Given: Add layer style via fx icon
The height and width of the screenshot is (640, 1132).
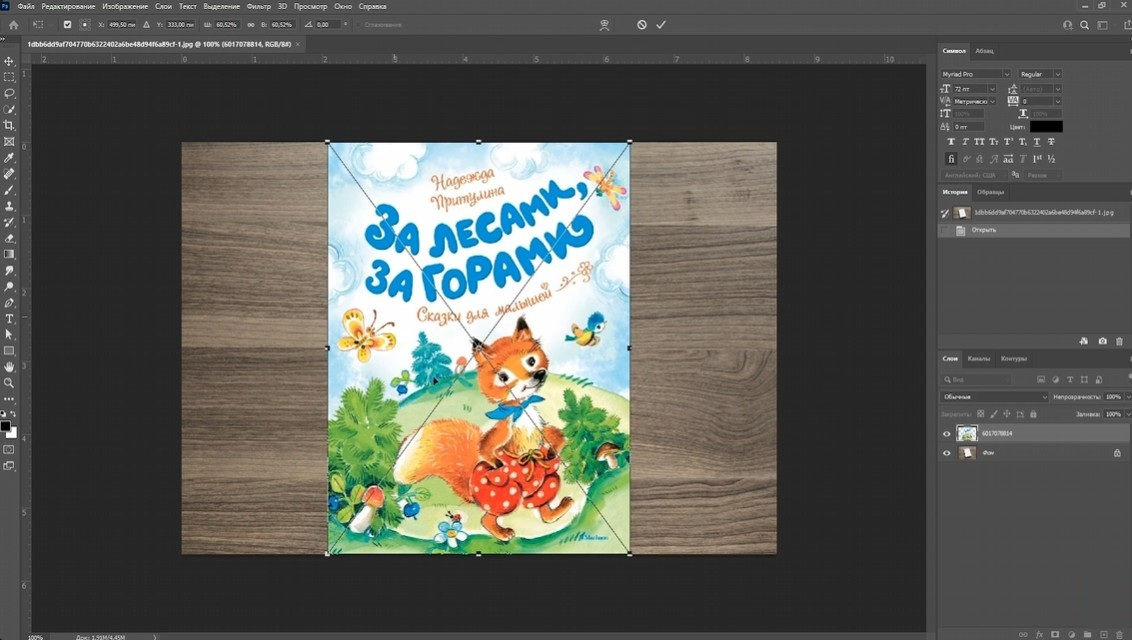Looking at the screenshot, I should 1040,634.
